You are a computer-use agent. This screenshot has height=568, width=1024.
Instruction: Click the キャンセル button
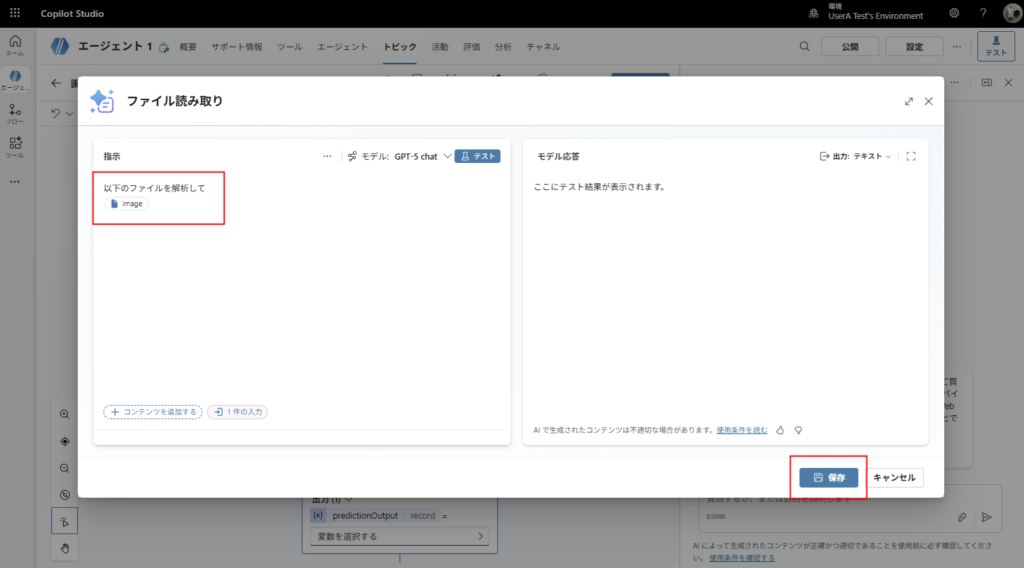click(x=894, y=478)
